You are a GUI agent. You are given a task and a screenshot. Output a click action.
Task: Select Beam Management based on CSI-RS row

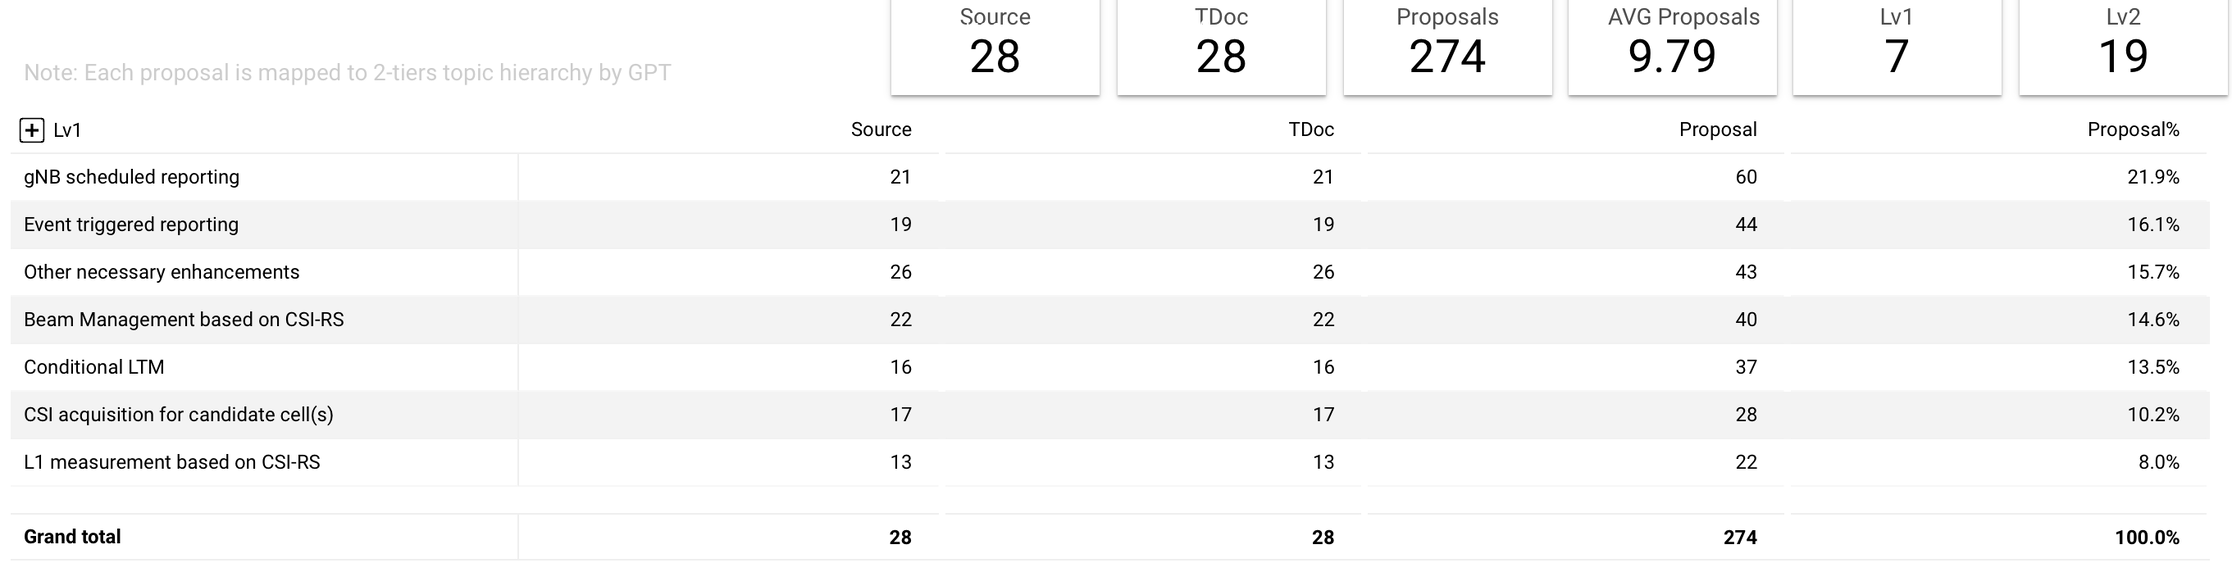click(1109, 320)
